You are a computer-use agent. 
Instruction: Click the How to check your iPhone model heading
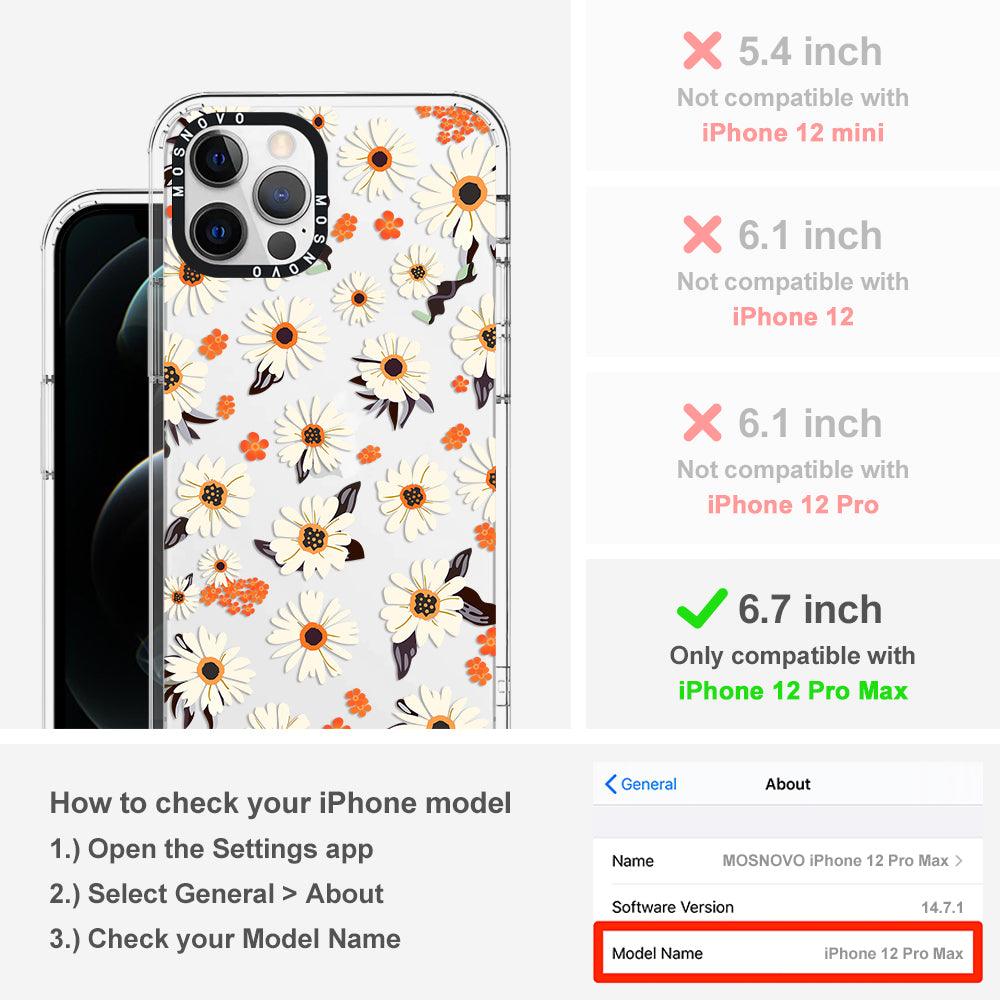[x=281, y=802]
